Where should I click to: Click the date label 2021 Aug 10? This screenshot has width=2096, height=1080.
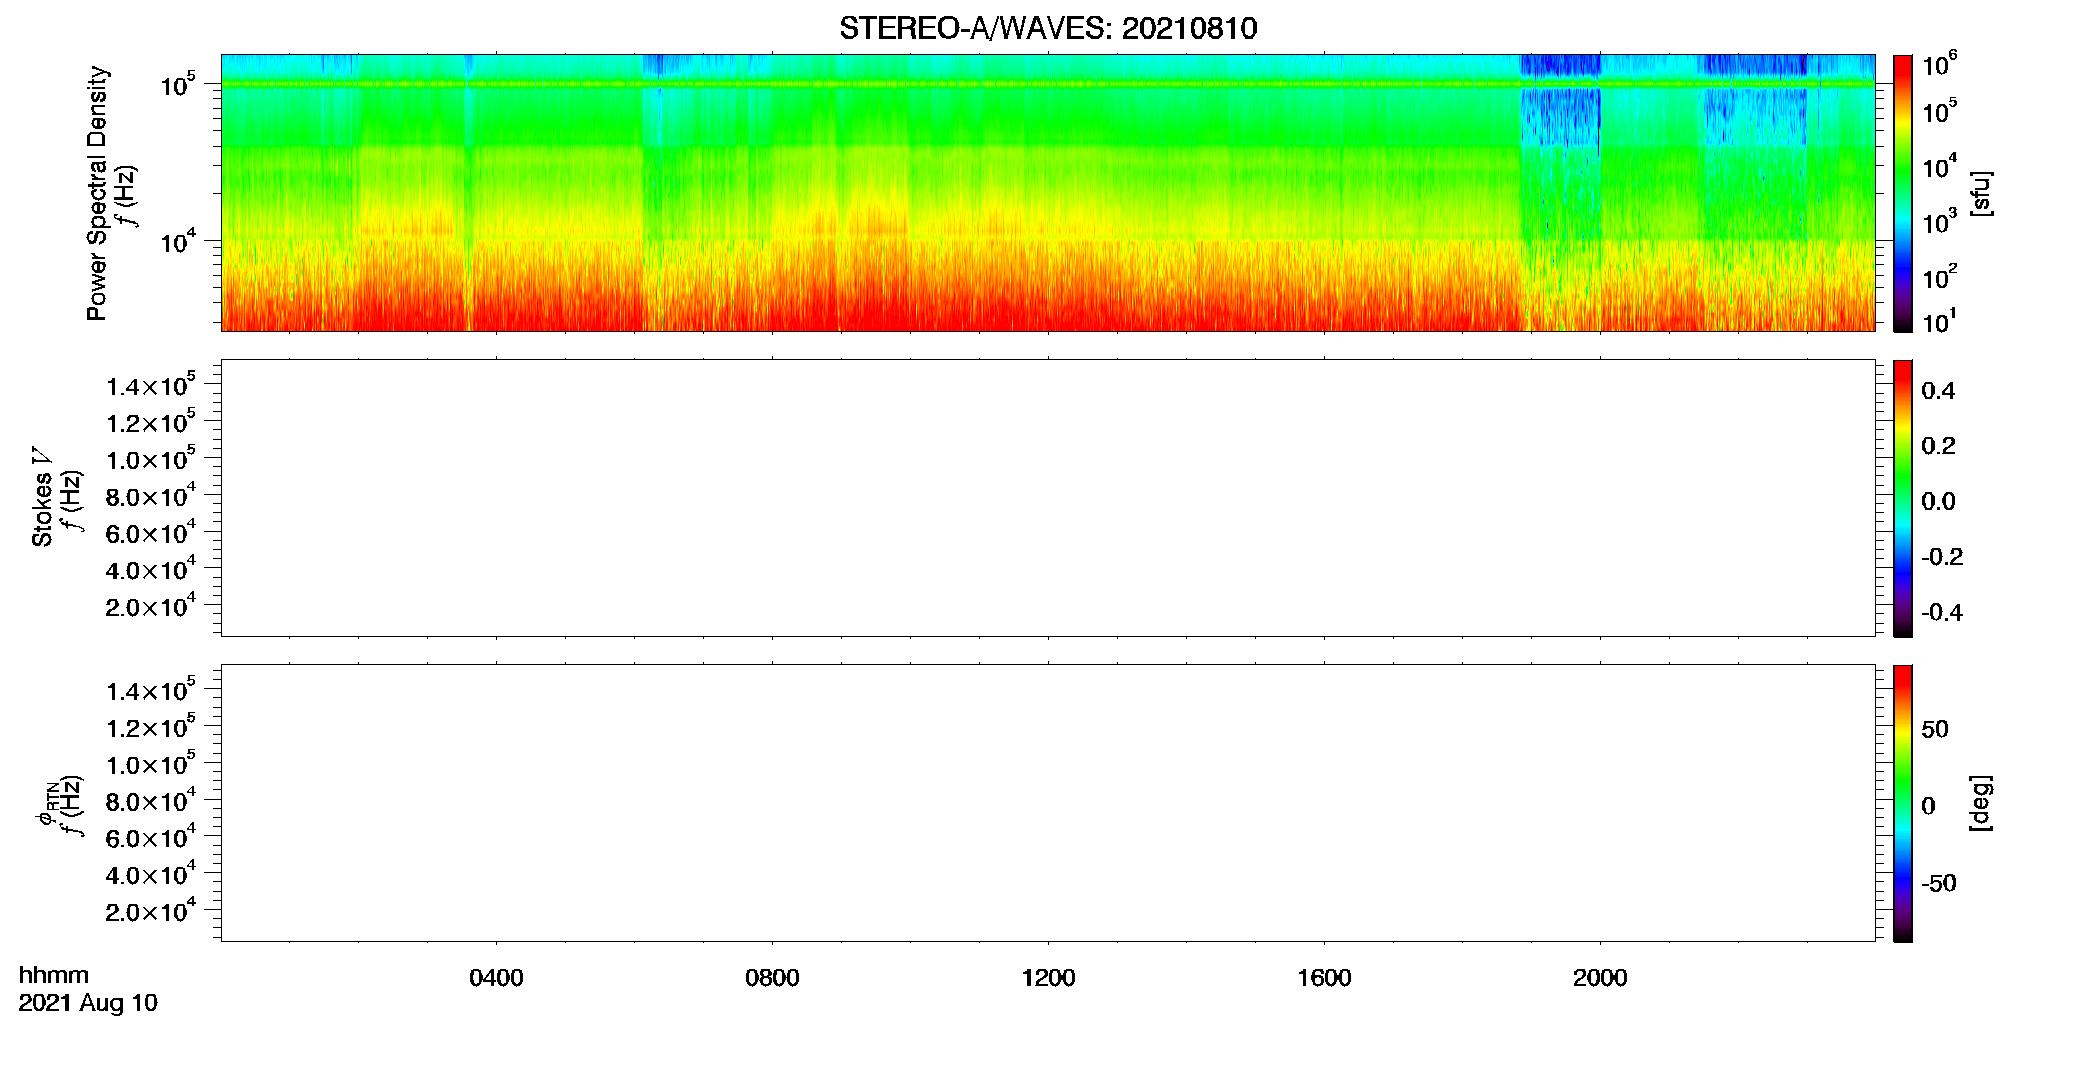pyautogui.click(x=88, y=1003)
